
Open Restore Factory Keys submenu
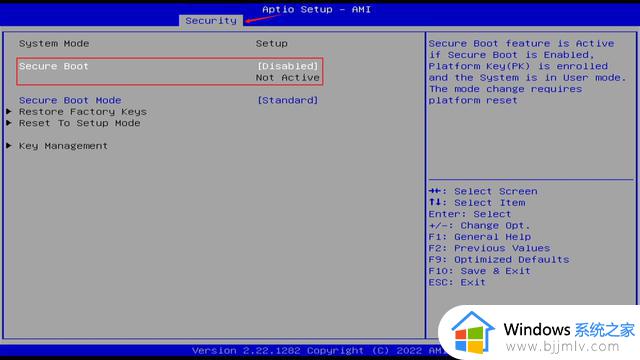click(x=82, y=111)
